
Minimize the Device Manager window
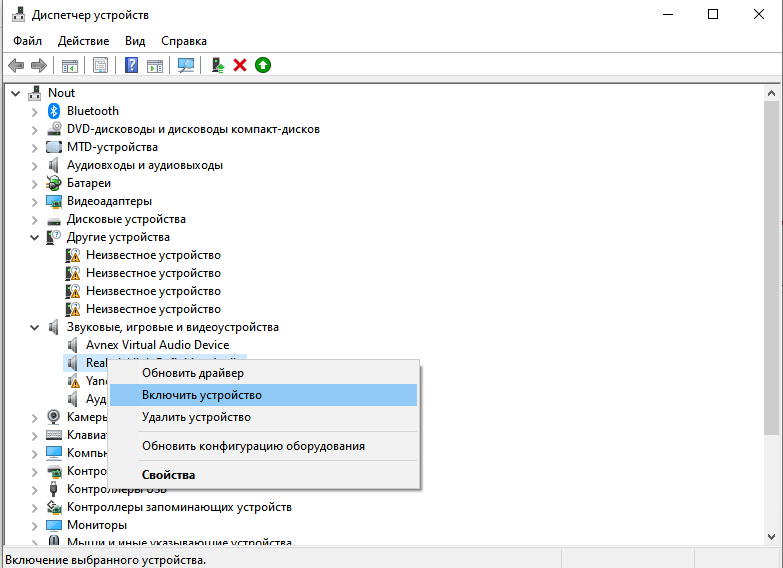click(668, 14)
